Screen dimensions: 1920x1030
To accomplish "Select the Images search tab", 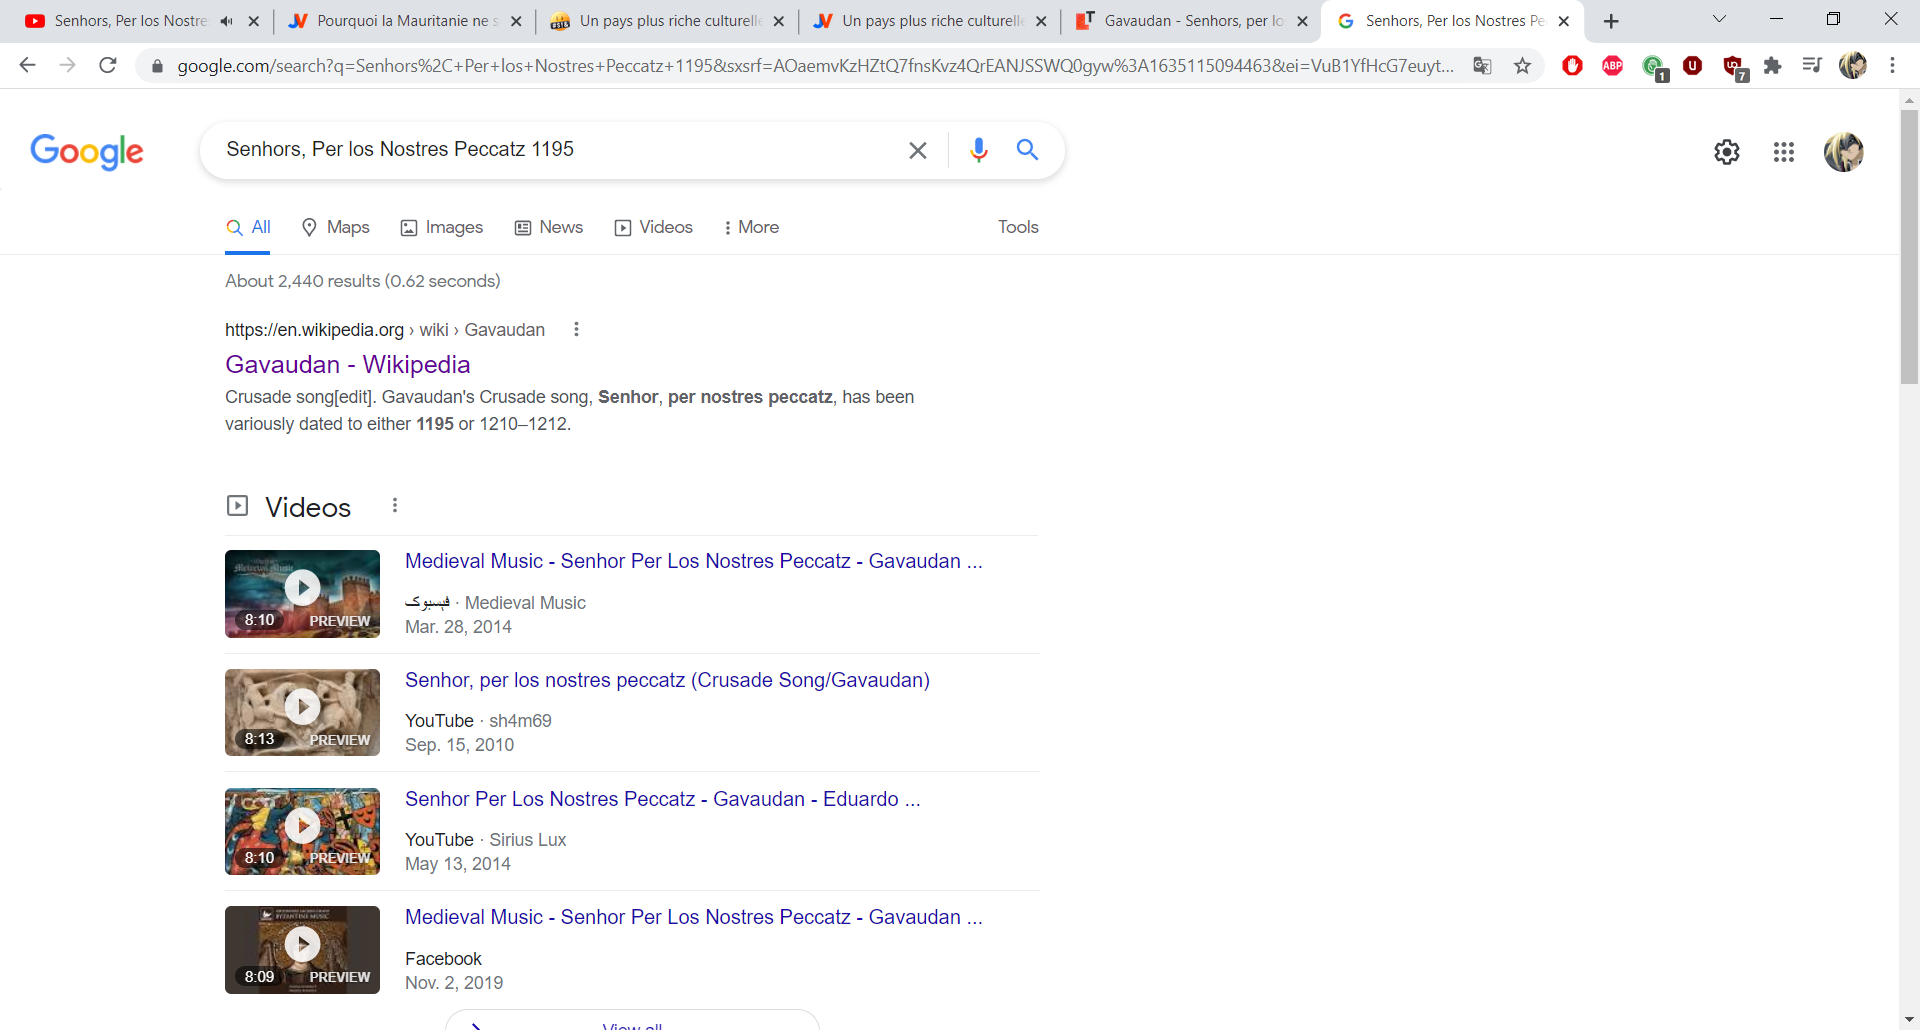I will tap(442, 228).
